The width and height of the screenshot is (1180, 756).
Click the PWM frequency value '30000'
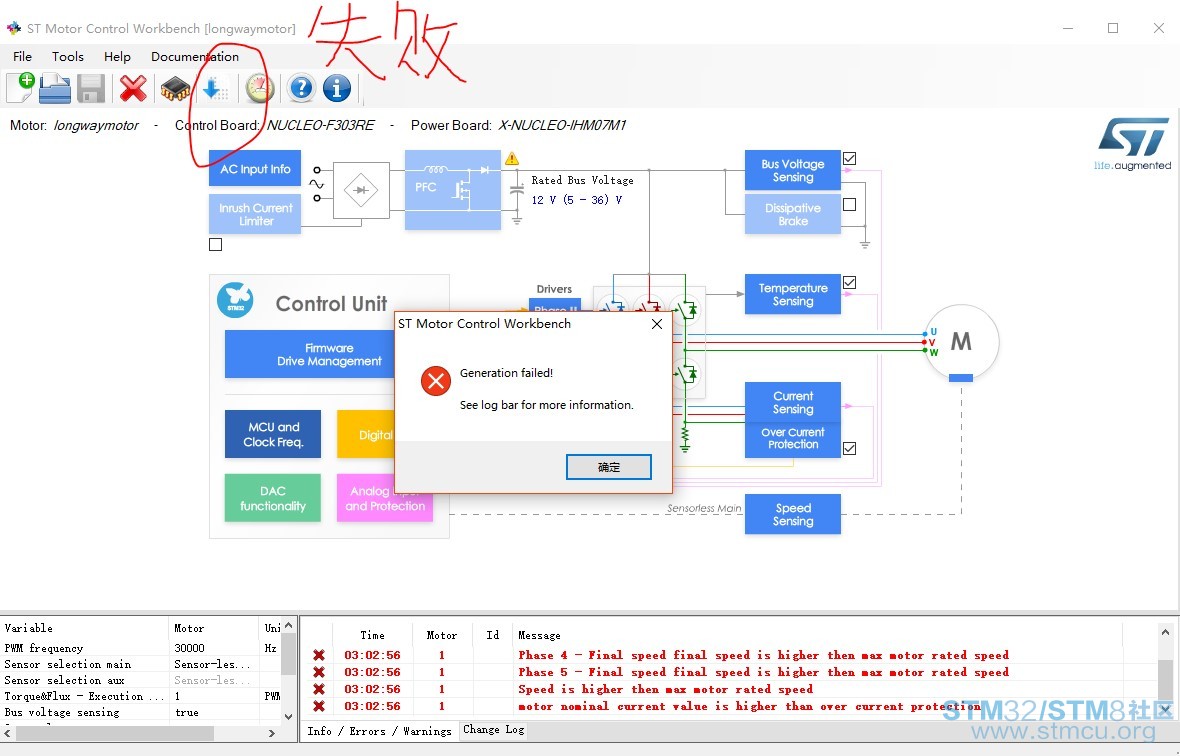(x=190, y=648)
